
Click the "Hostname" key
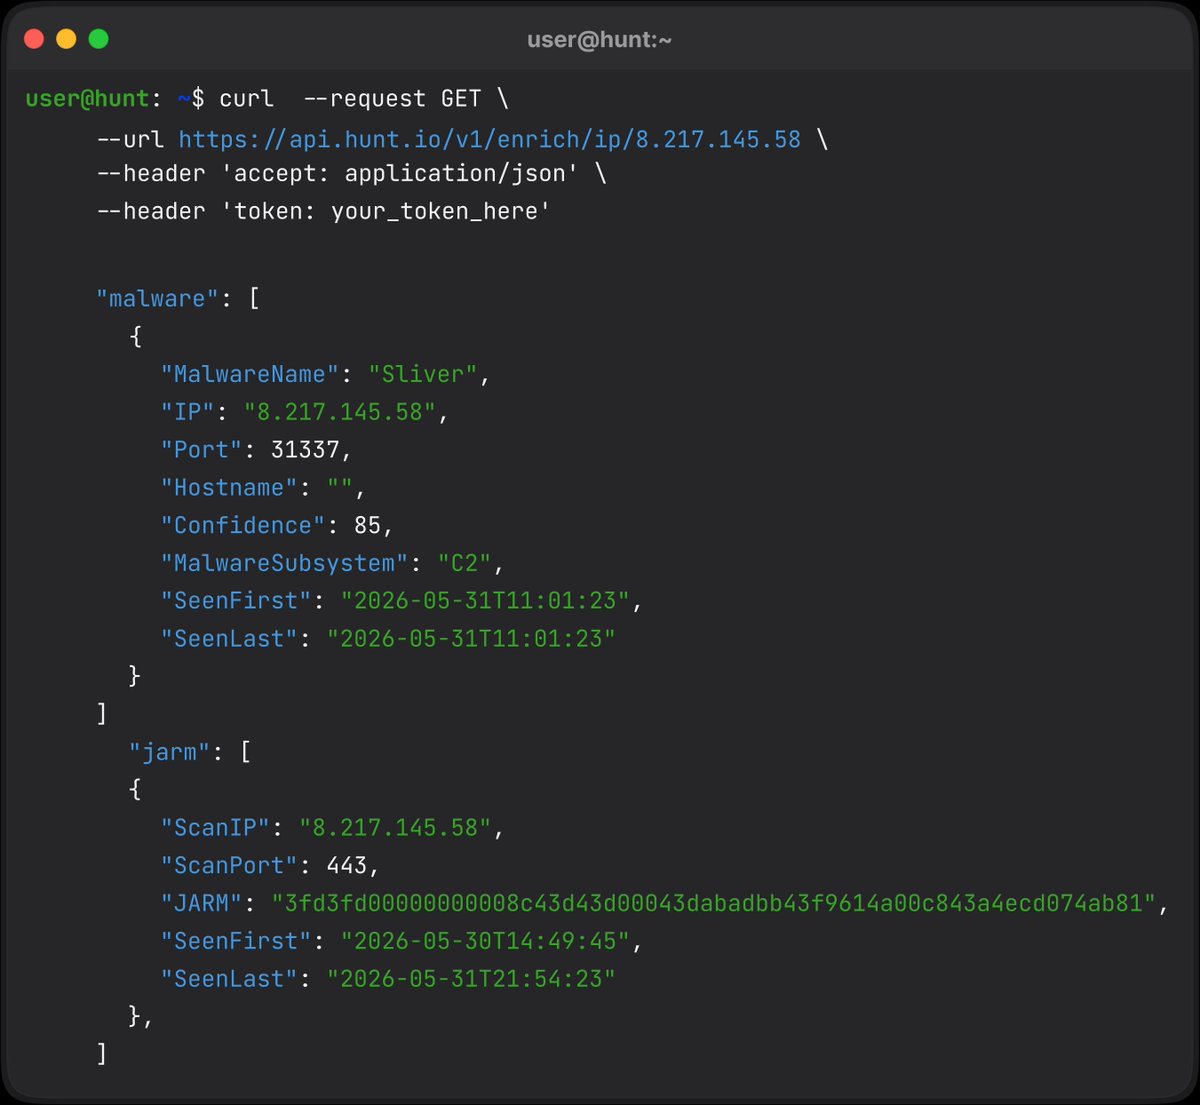229,488
